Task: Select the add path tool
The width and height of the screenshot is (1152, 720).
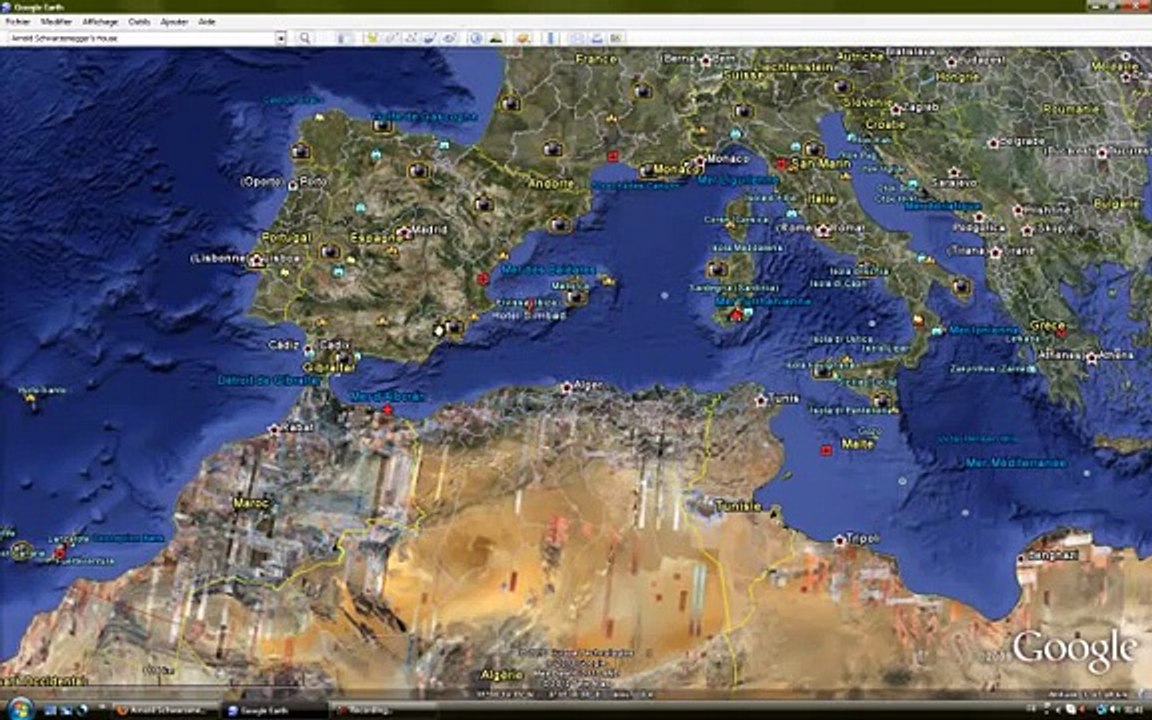Action: [x=411, y=38]
